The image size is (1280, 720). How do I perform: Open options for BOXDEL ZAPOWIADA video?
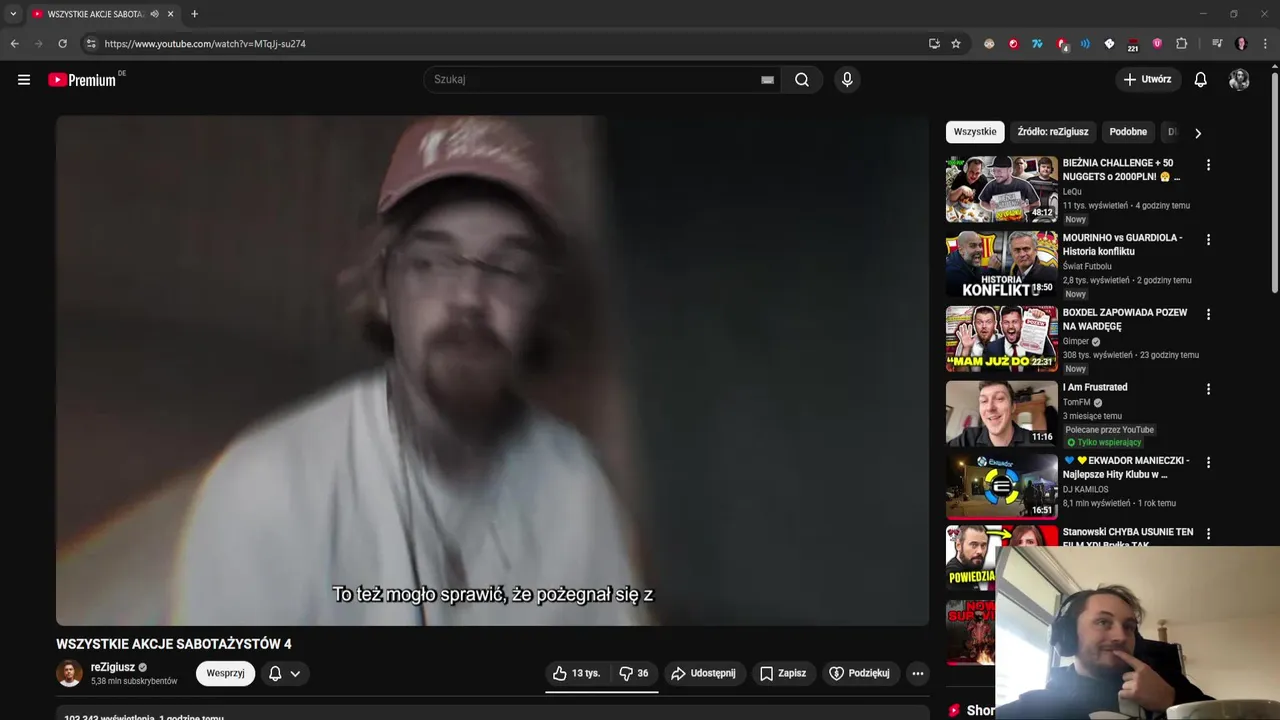1208,314
